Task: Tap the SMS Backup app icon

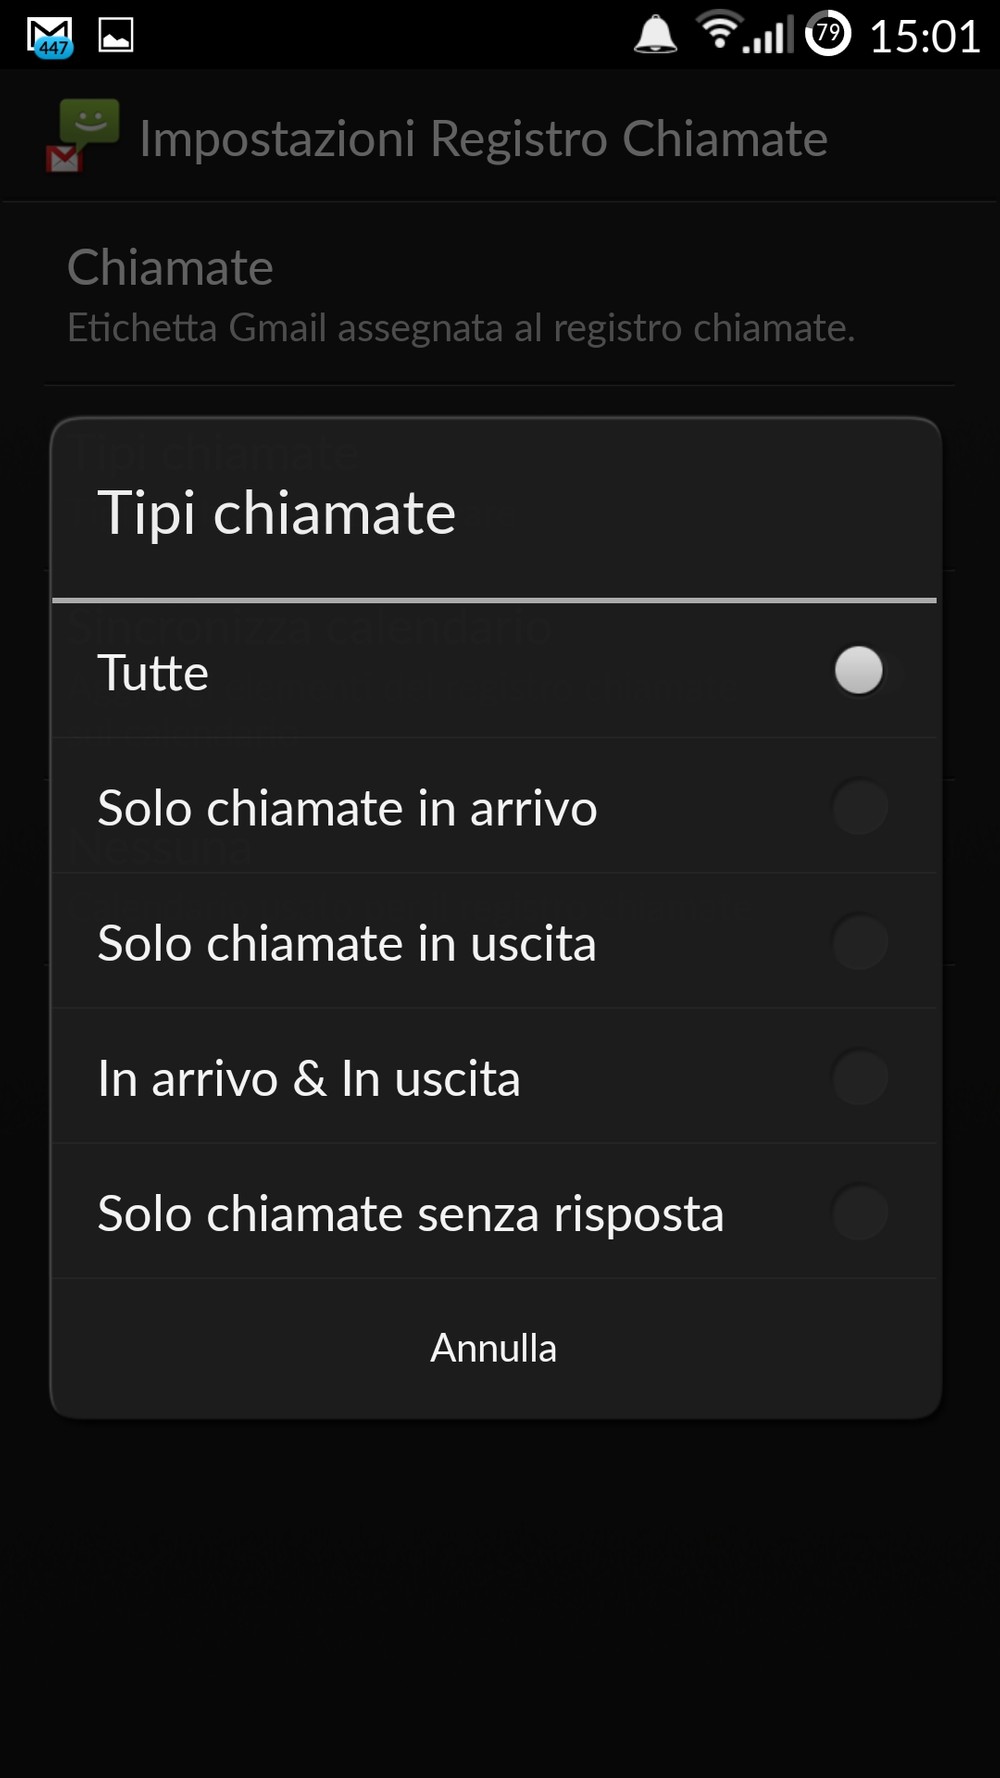Action: [x=82, y=136]
